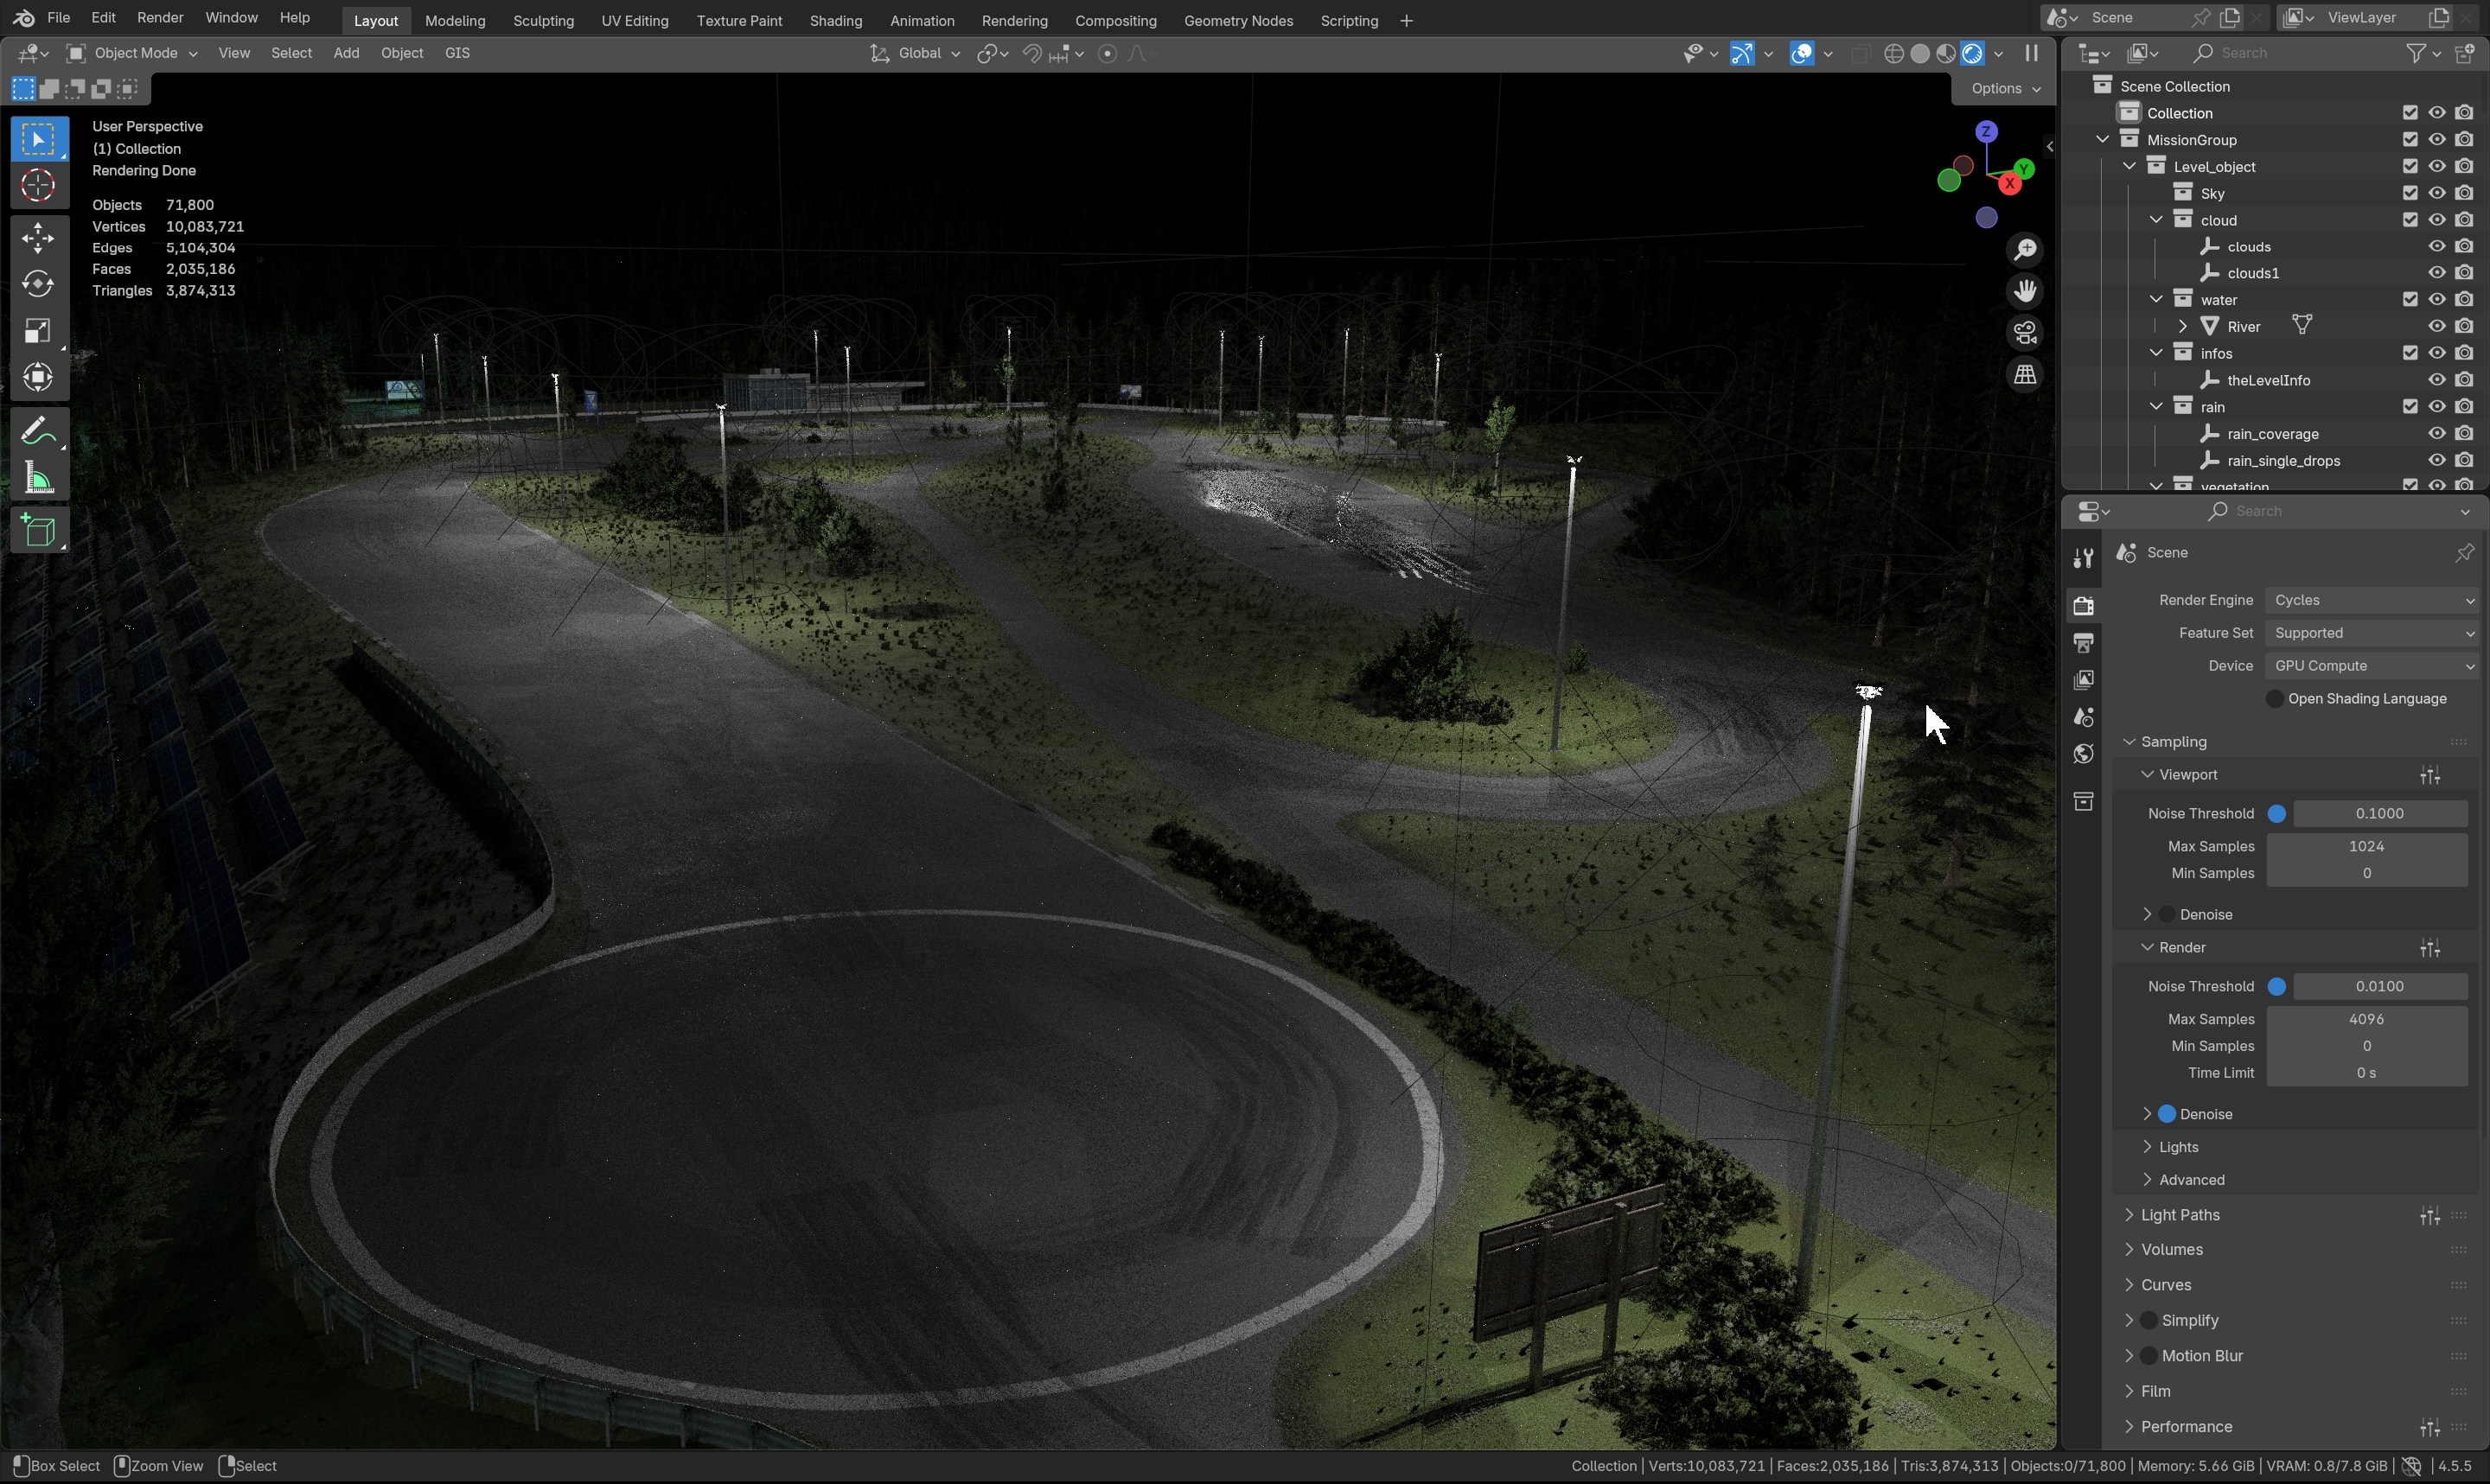Open Output properties tab icon
This screenshot has width=2490, height=1484.
2083,643
